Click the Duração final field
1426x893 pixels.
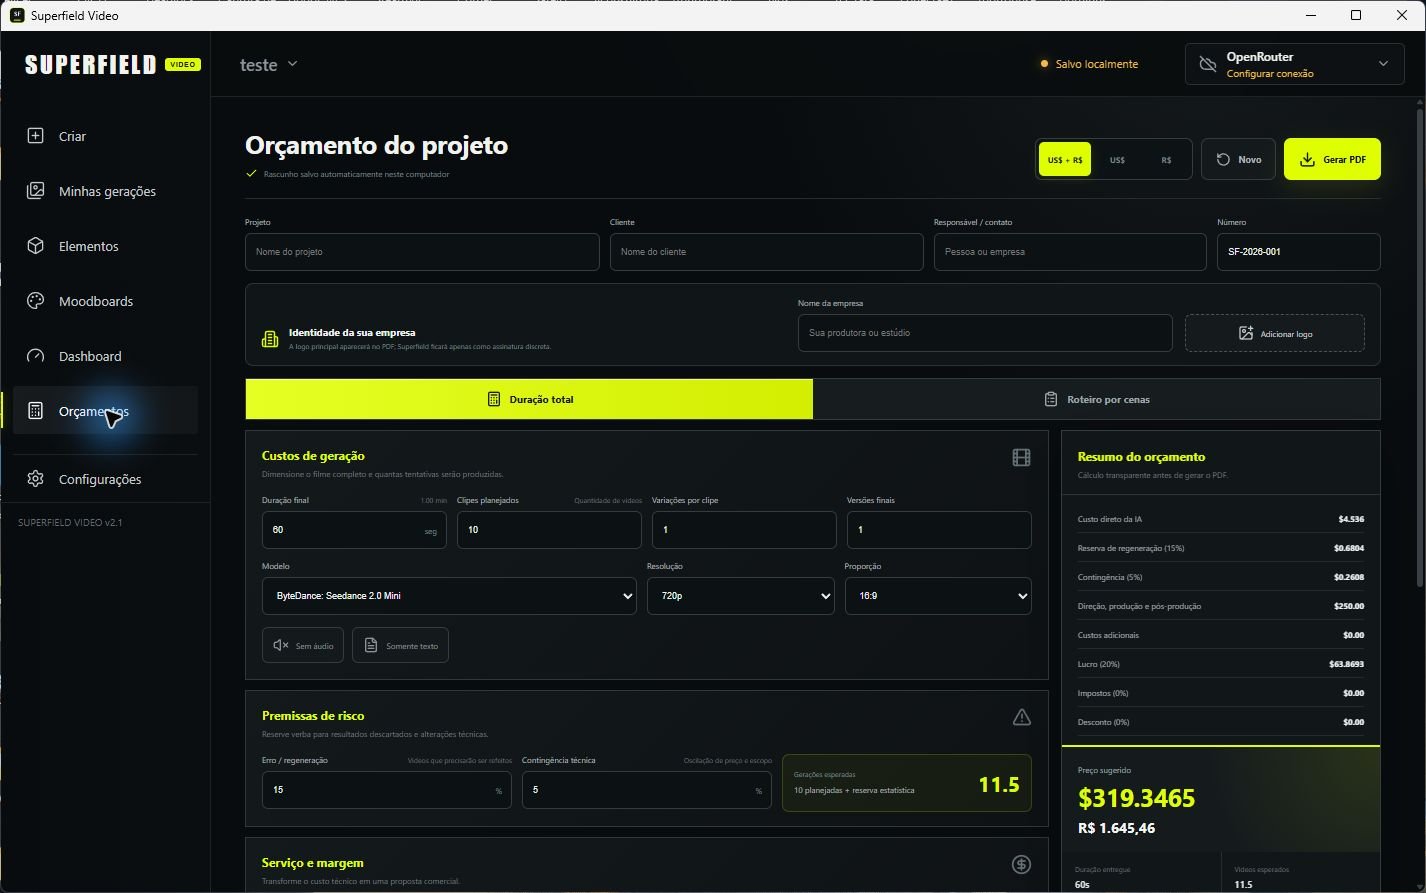(354, 530)
